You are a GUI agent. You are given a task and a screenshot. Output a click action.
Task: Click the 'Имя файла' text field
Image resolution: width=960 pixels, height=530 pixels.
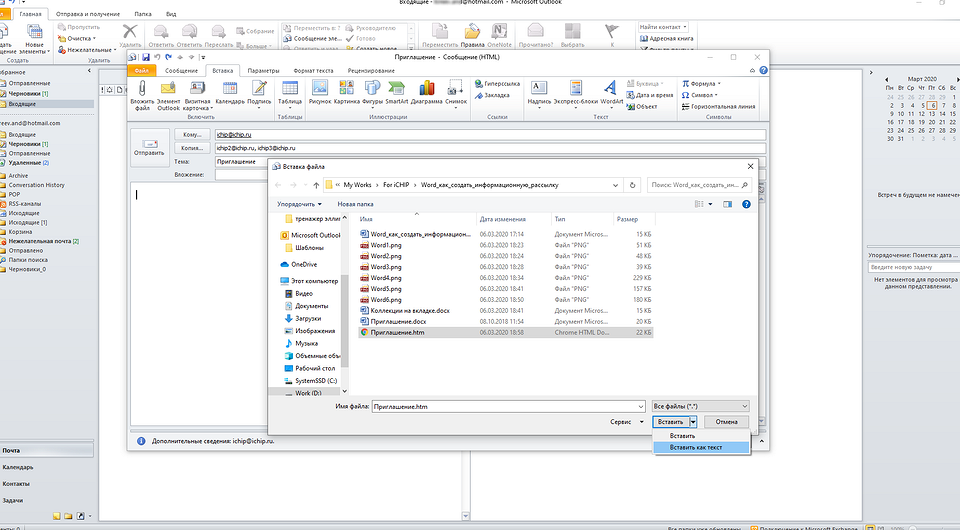506,406
